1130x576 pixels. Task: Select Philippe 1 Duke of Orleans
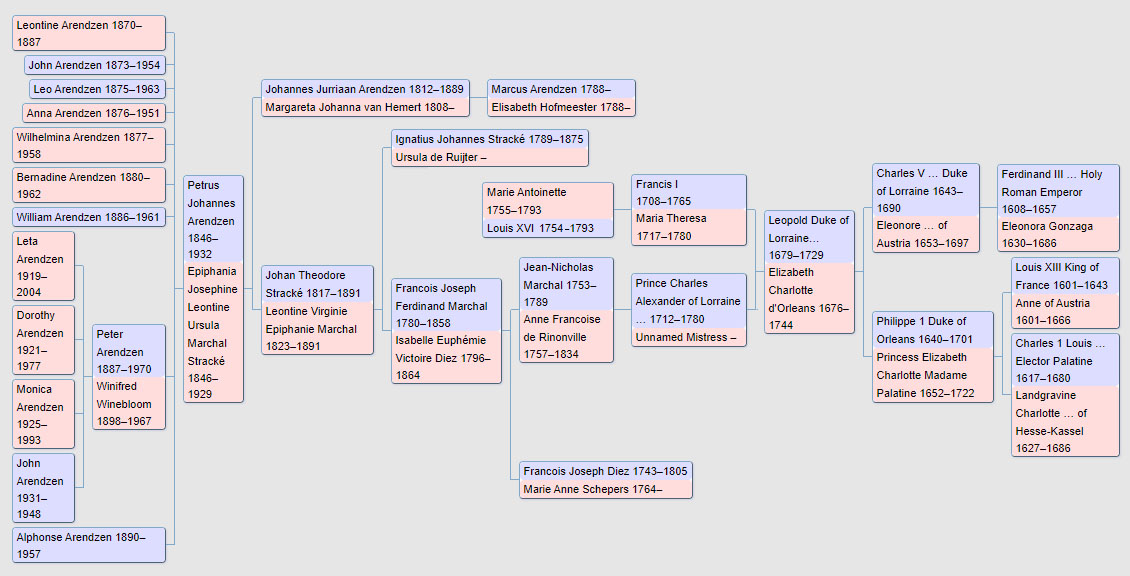point(933,330)
